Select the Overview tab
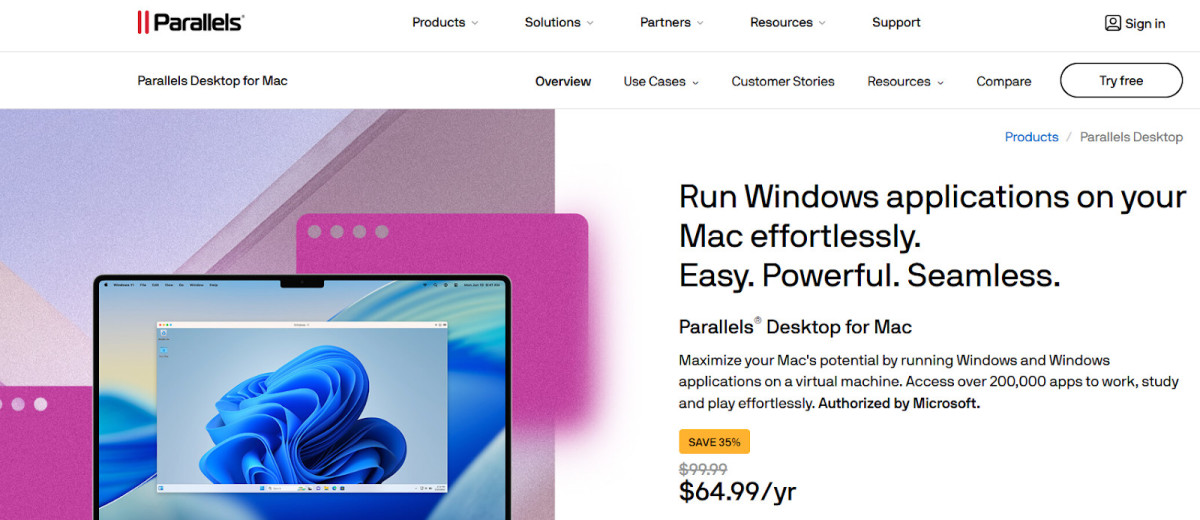Image resolution: width=1200 pixels, height=520 pixels. (563, 81)
